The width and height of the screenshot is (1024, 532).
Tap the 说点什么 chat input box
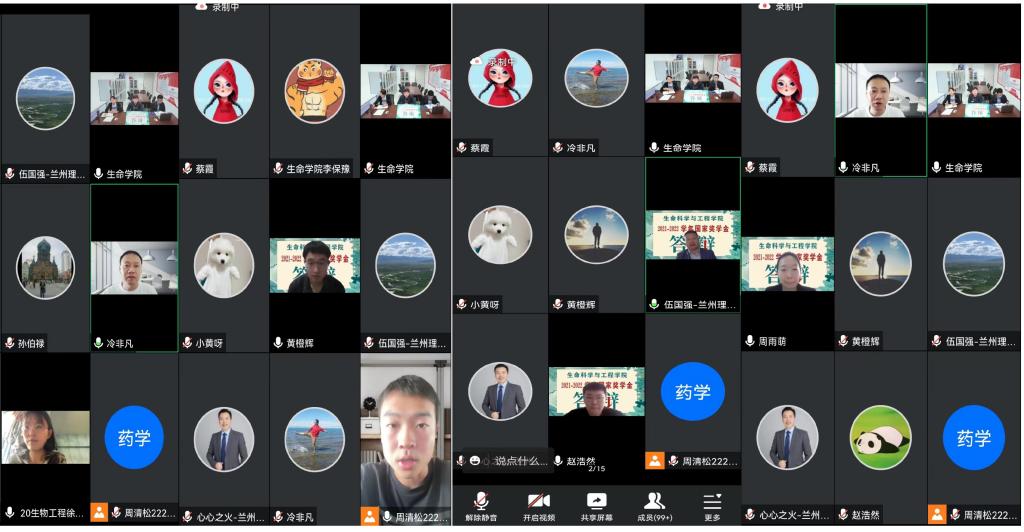point(520,461)
